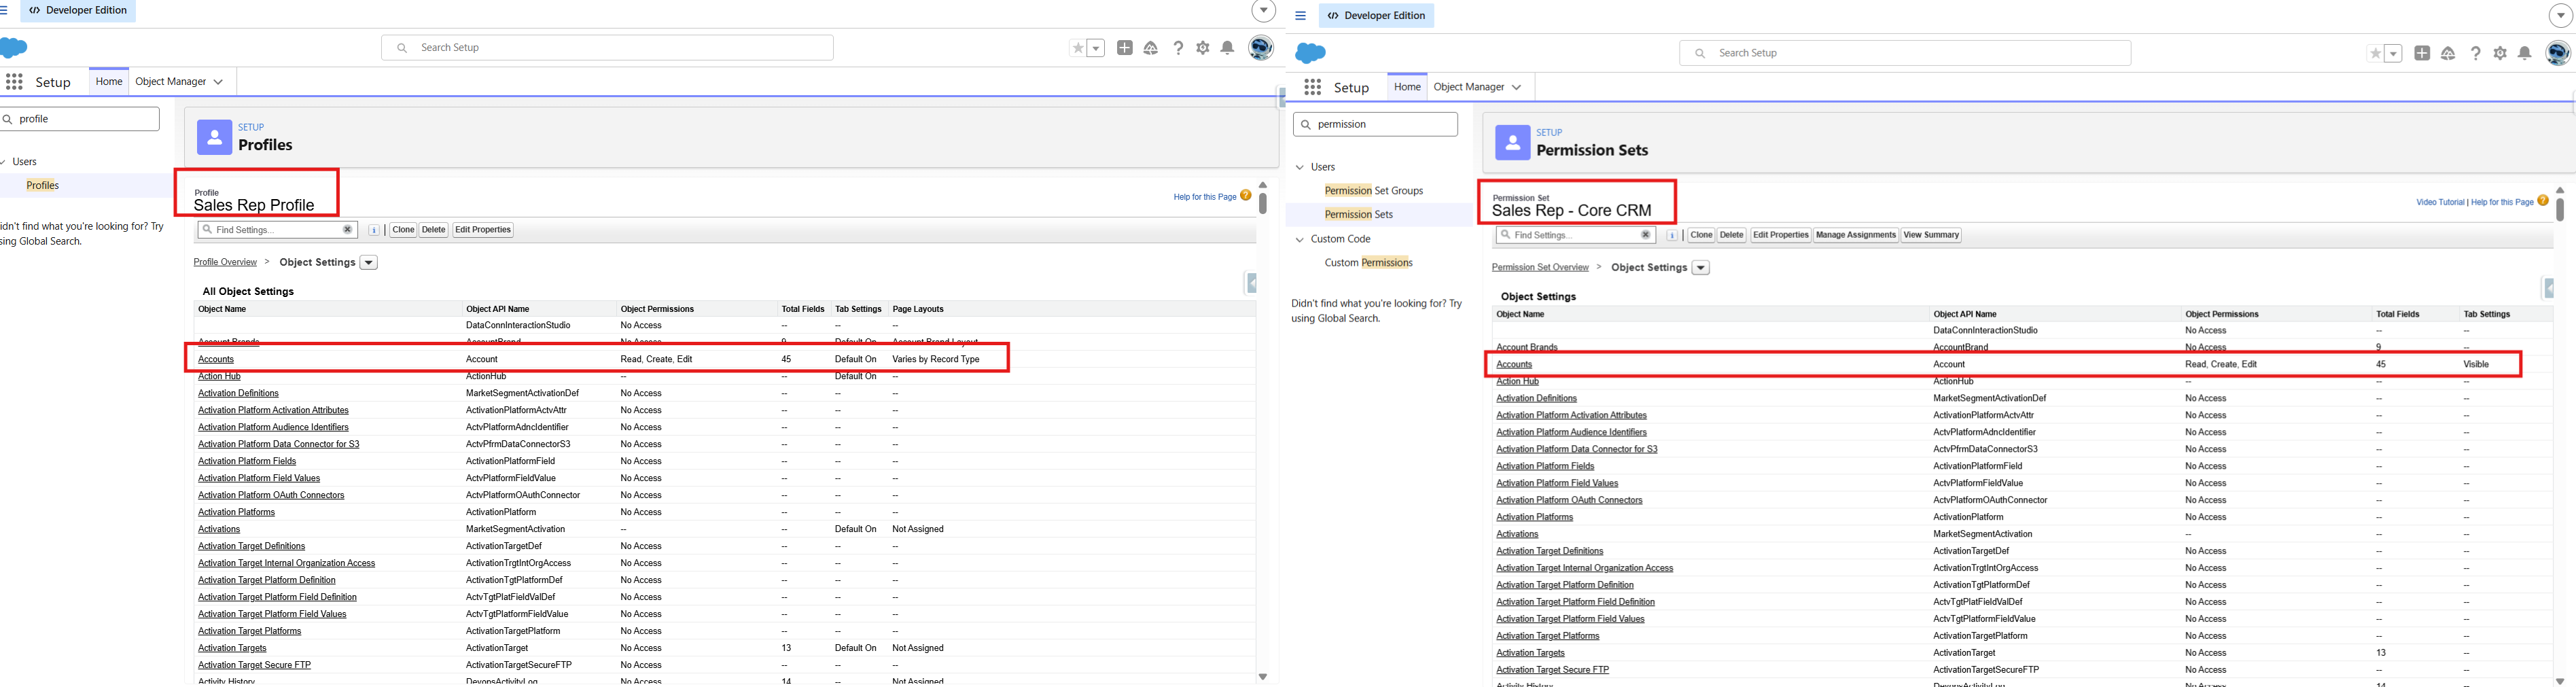Open the Permission Set Overview breadcrumb link

1540,267
